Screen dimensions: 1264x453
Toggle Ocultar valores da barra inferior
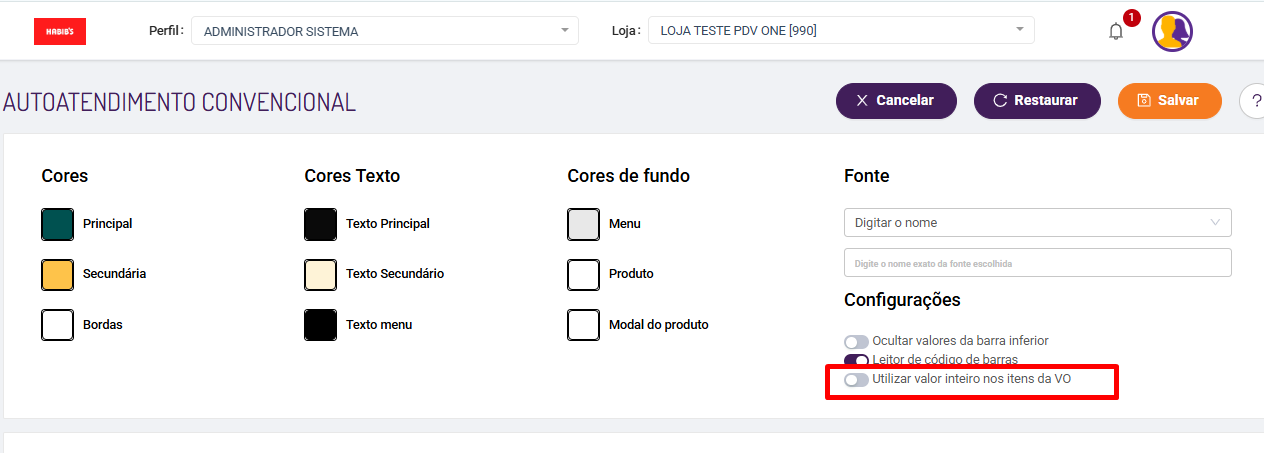tap(856, 341)
